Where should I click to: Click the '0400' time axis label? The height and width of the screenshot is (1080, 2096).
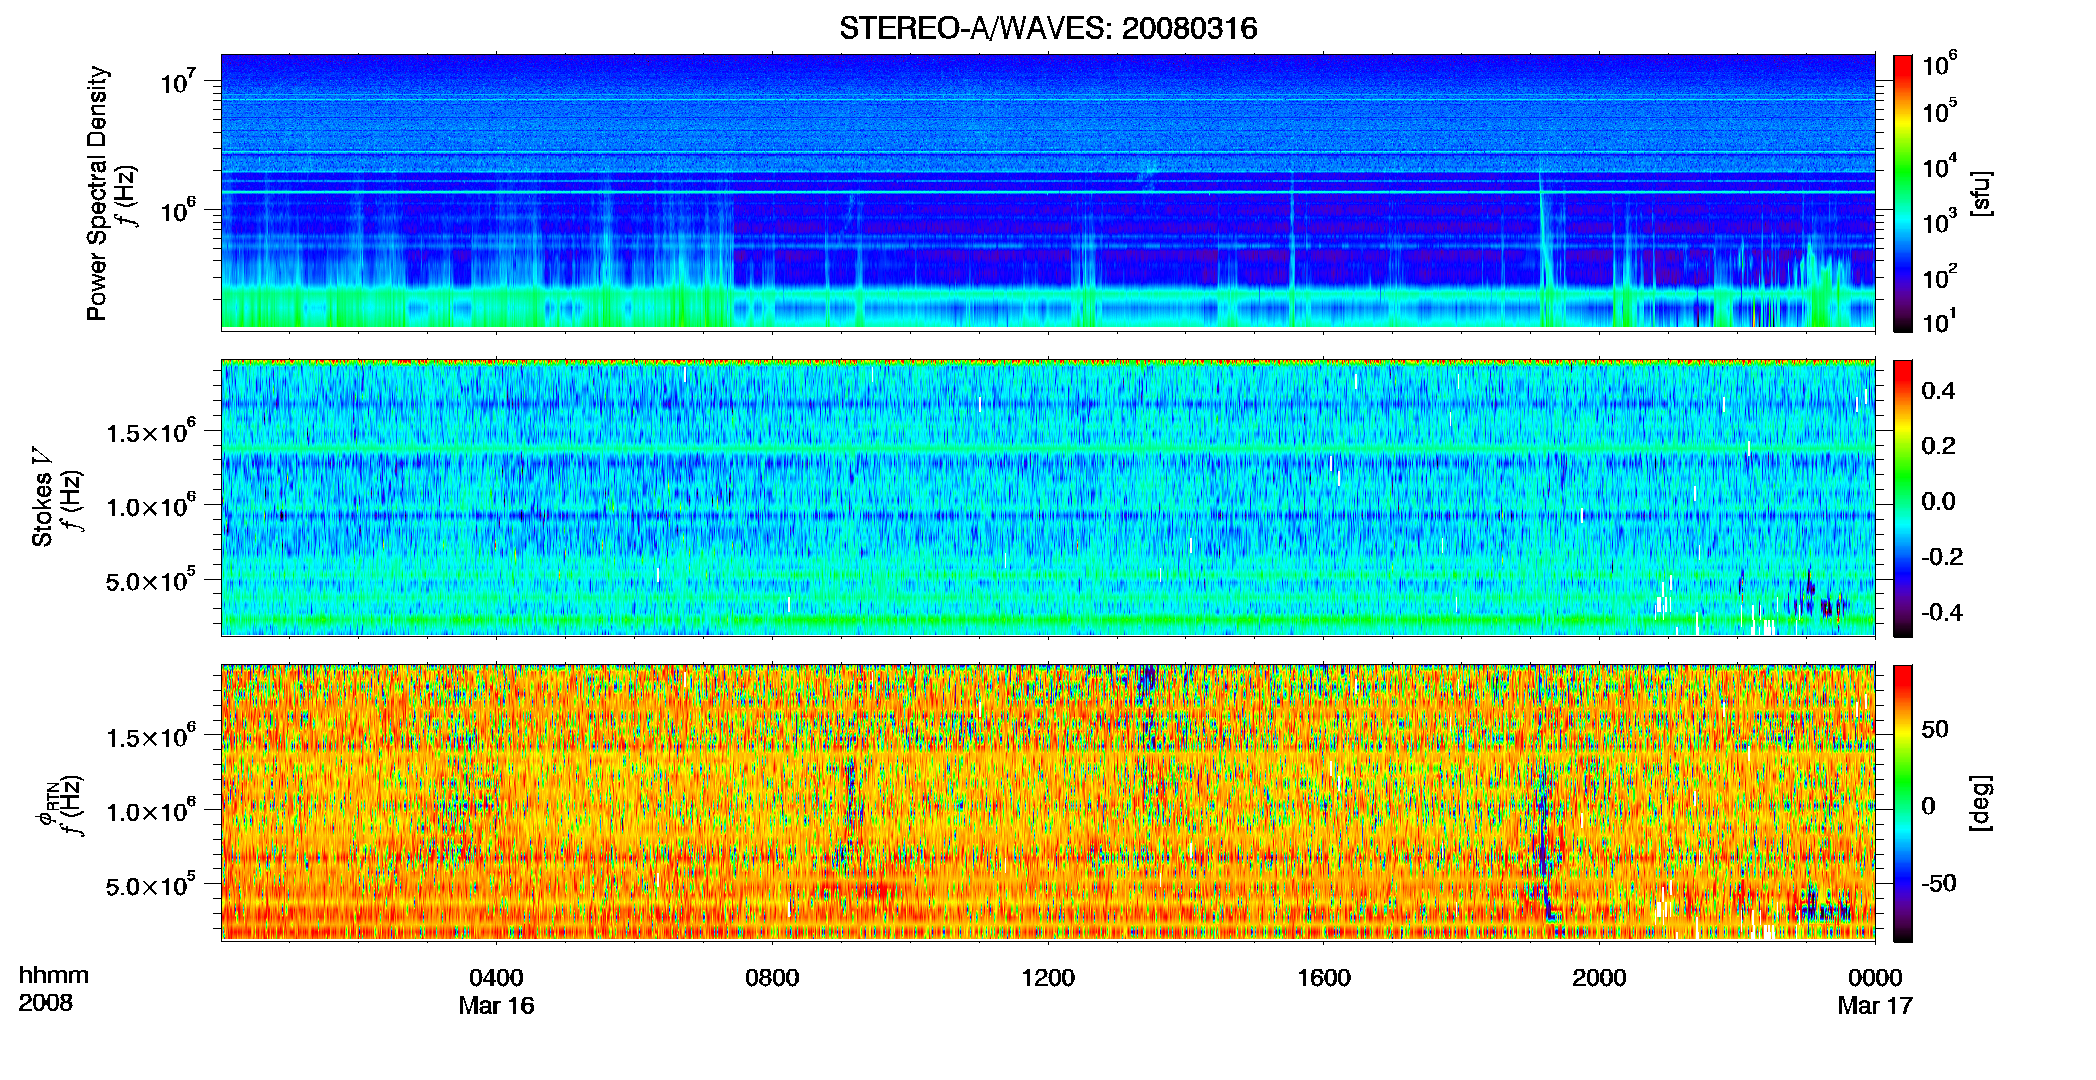click(496, 978)
